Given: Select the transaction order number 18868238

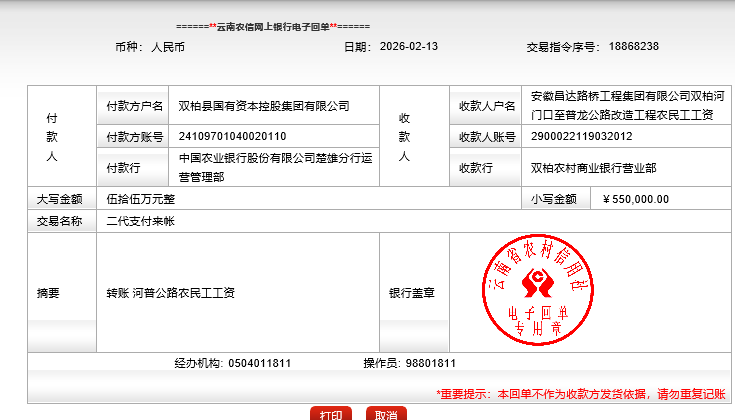Looking at the screenshot, I should (x=634, y=46).
